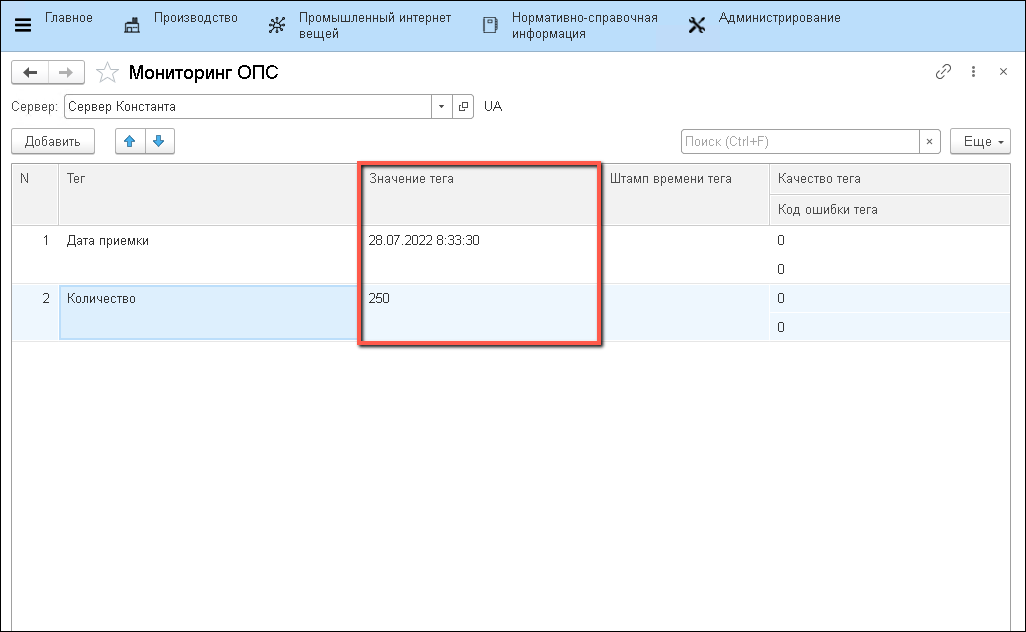This screenshot has width=1026, height=632.
Task: Move row up with blue arrow
Action: click(129, 142)
